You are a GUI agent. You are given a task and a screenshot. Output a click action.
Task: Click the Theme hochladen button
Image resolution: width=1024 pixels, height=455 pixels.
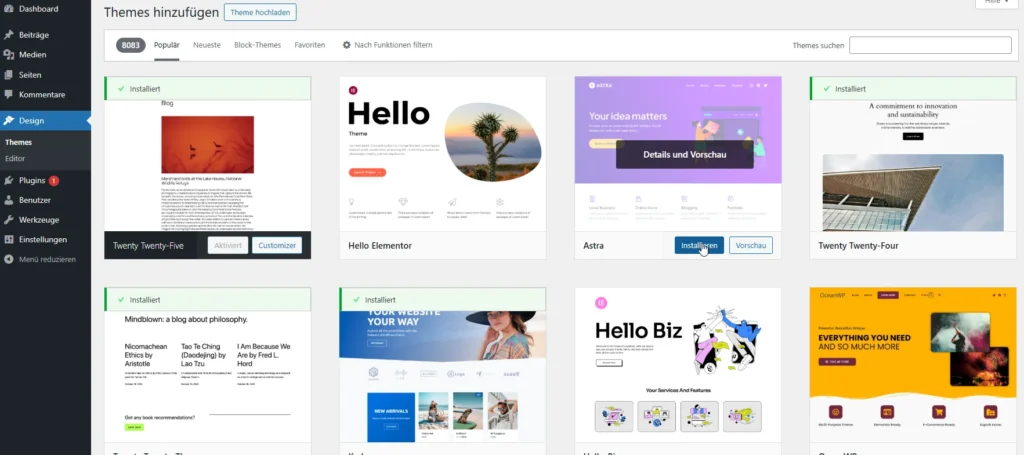point(260,12)
